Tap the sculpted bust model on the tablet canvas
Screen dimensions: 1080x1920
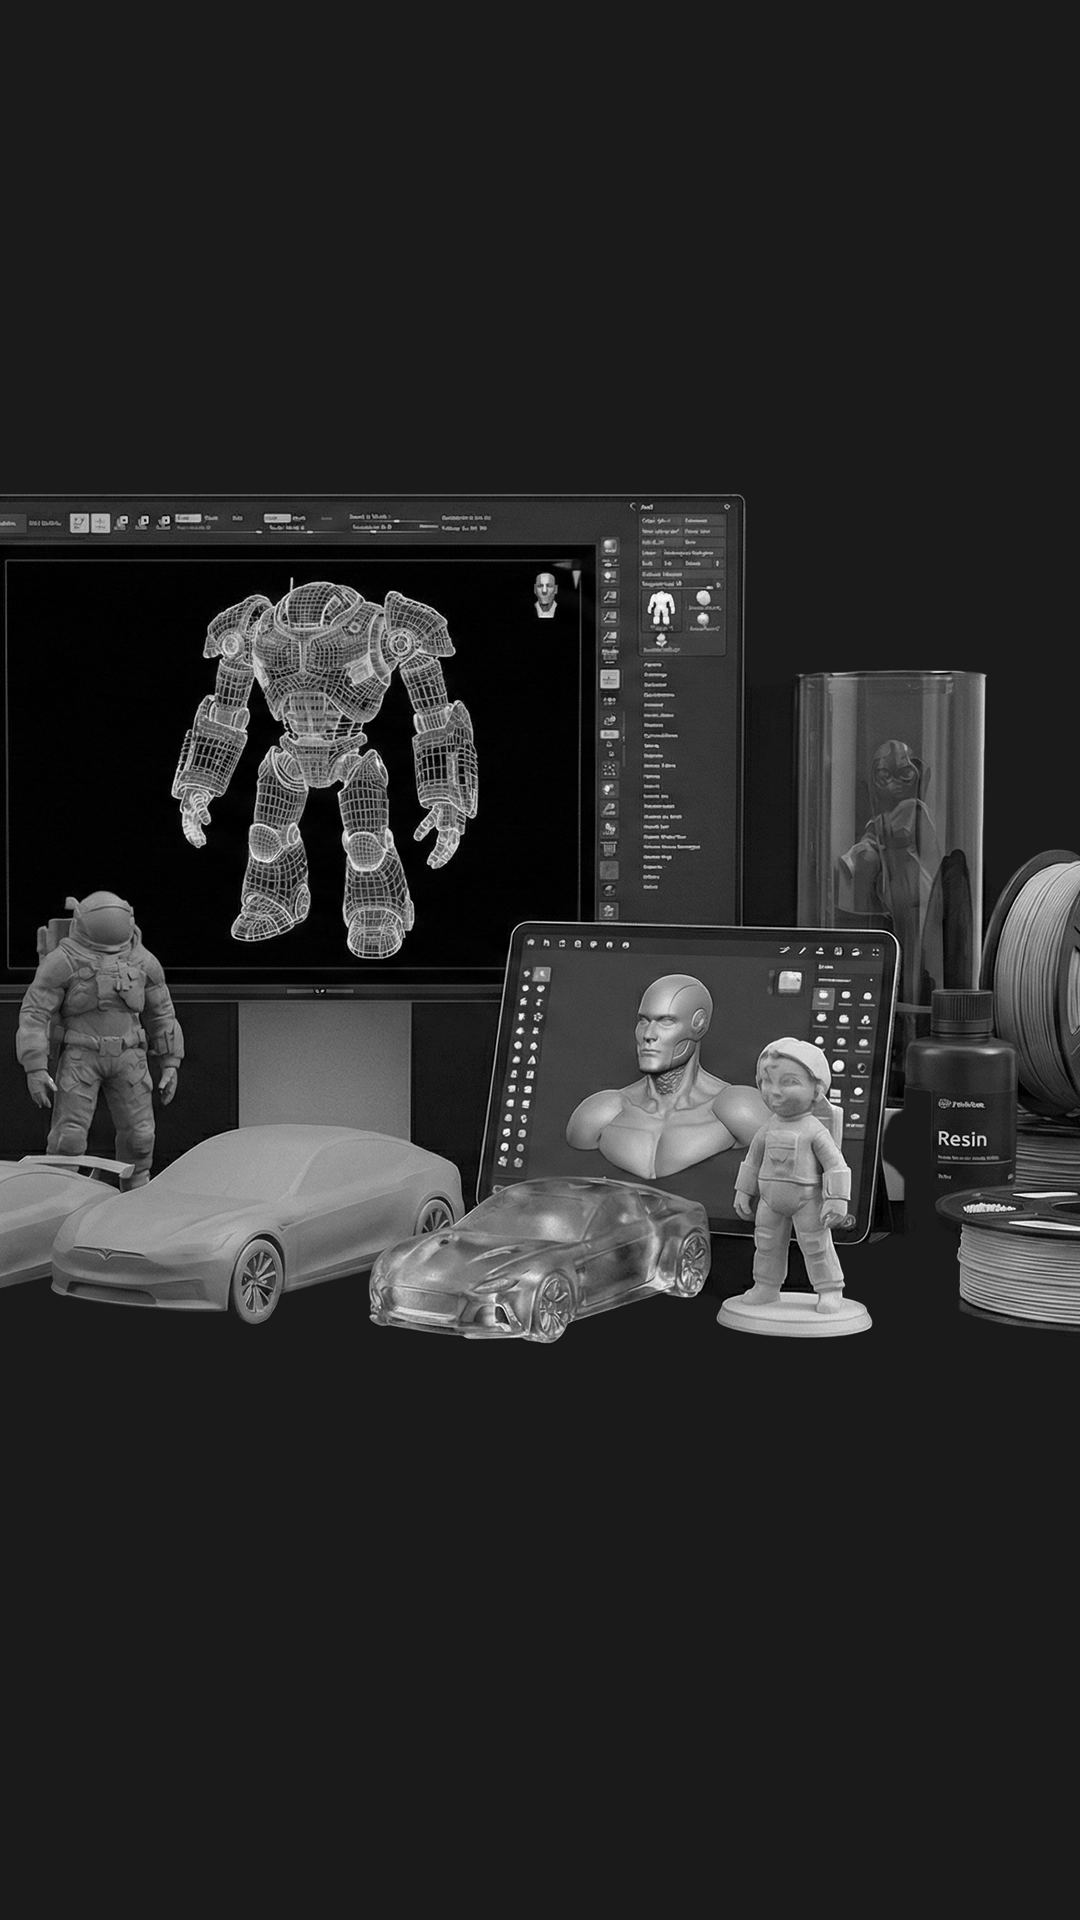coord(665,1076)
